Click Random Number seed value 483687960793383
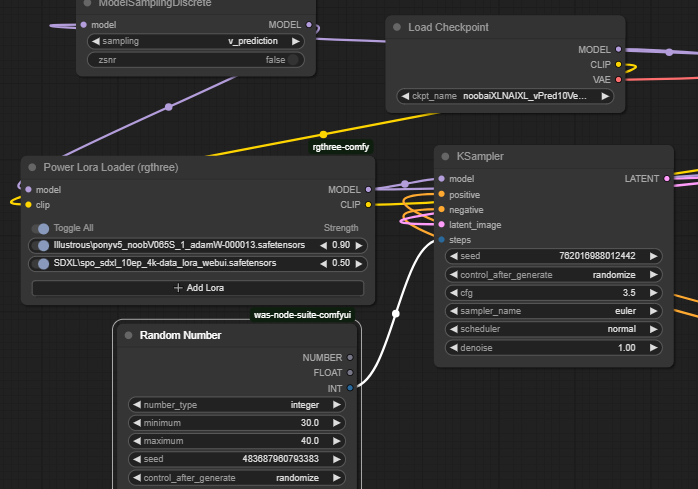This screenshot has height=489, width=698. pyautogui.click(x=280, y=459)
